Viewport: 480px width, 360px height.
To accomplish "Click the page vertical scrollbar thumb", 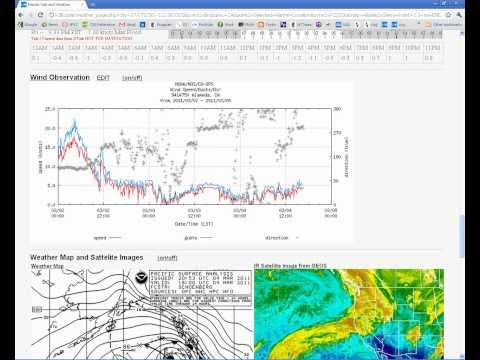I will click(x=462, y=236).
